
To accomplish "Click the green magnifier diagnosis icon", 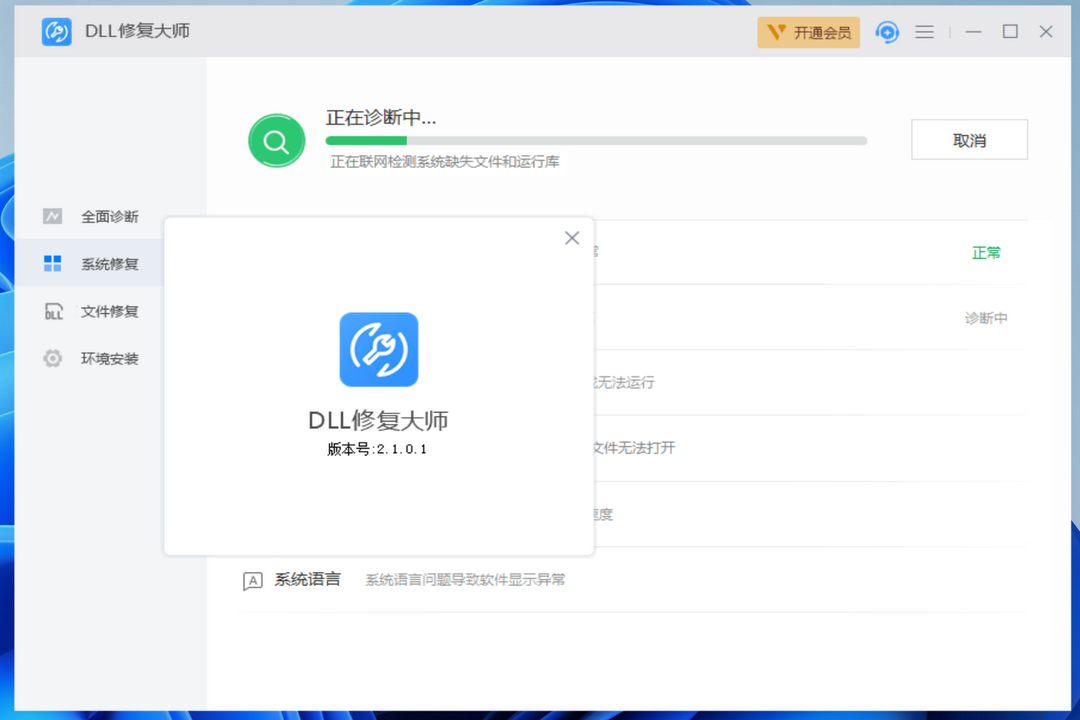I will coord(276,140).
